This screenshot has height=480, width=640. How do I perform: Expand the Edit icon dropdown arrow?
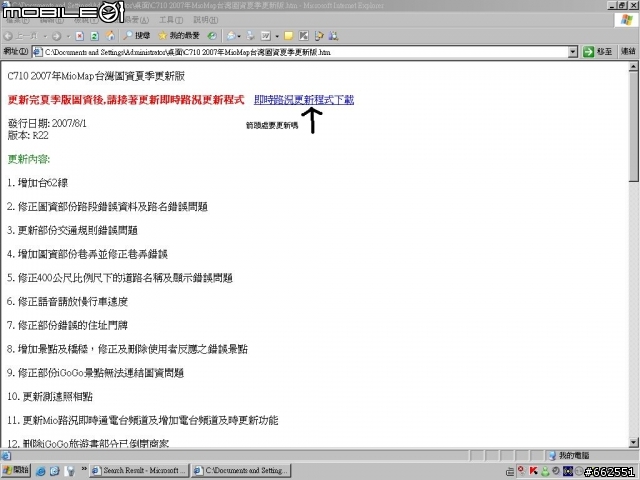(x=277, y=36)
